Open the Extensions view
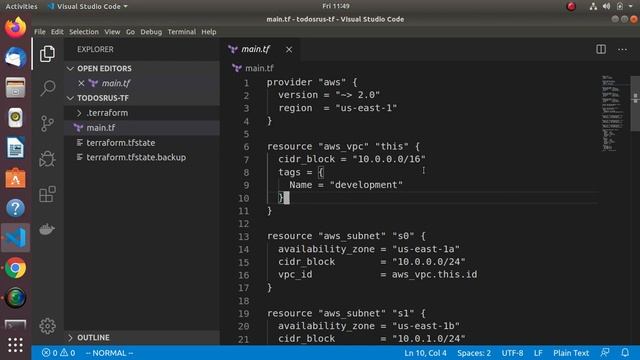The height and width of the screenshot is (360, 640). pyautogui.click(x=47, y=194)
